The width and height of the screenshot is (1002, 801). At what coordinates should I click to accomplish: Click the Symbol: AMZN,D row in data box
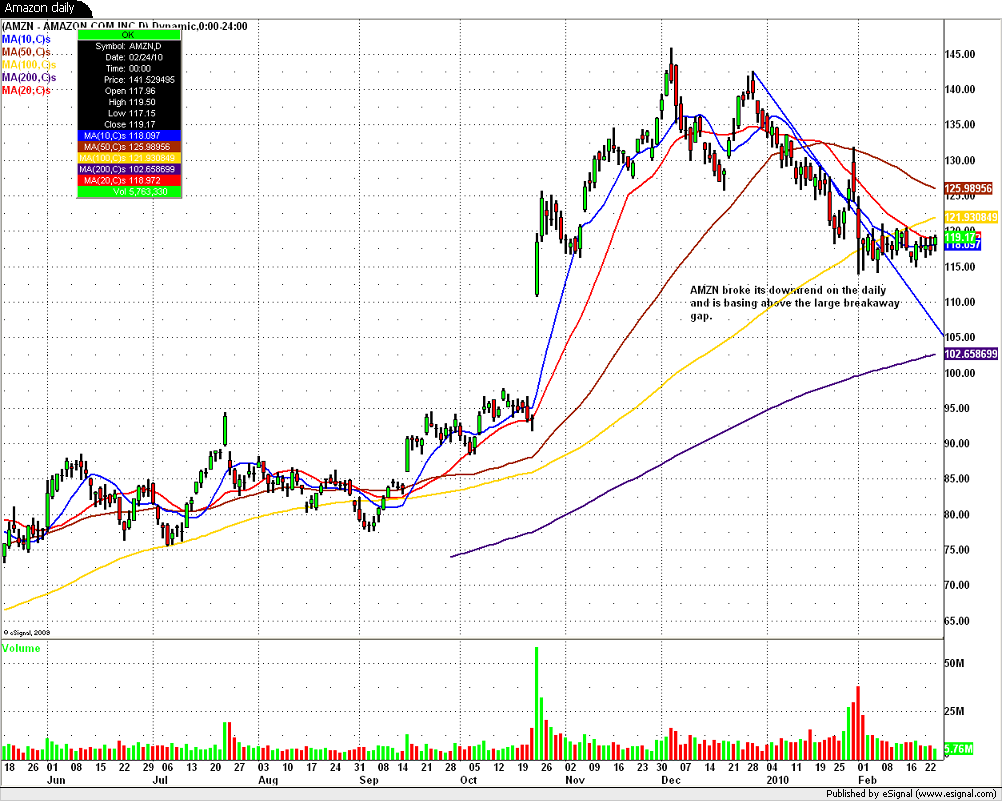tap(128, 46)
